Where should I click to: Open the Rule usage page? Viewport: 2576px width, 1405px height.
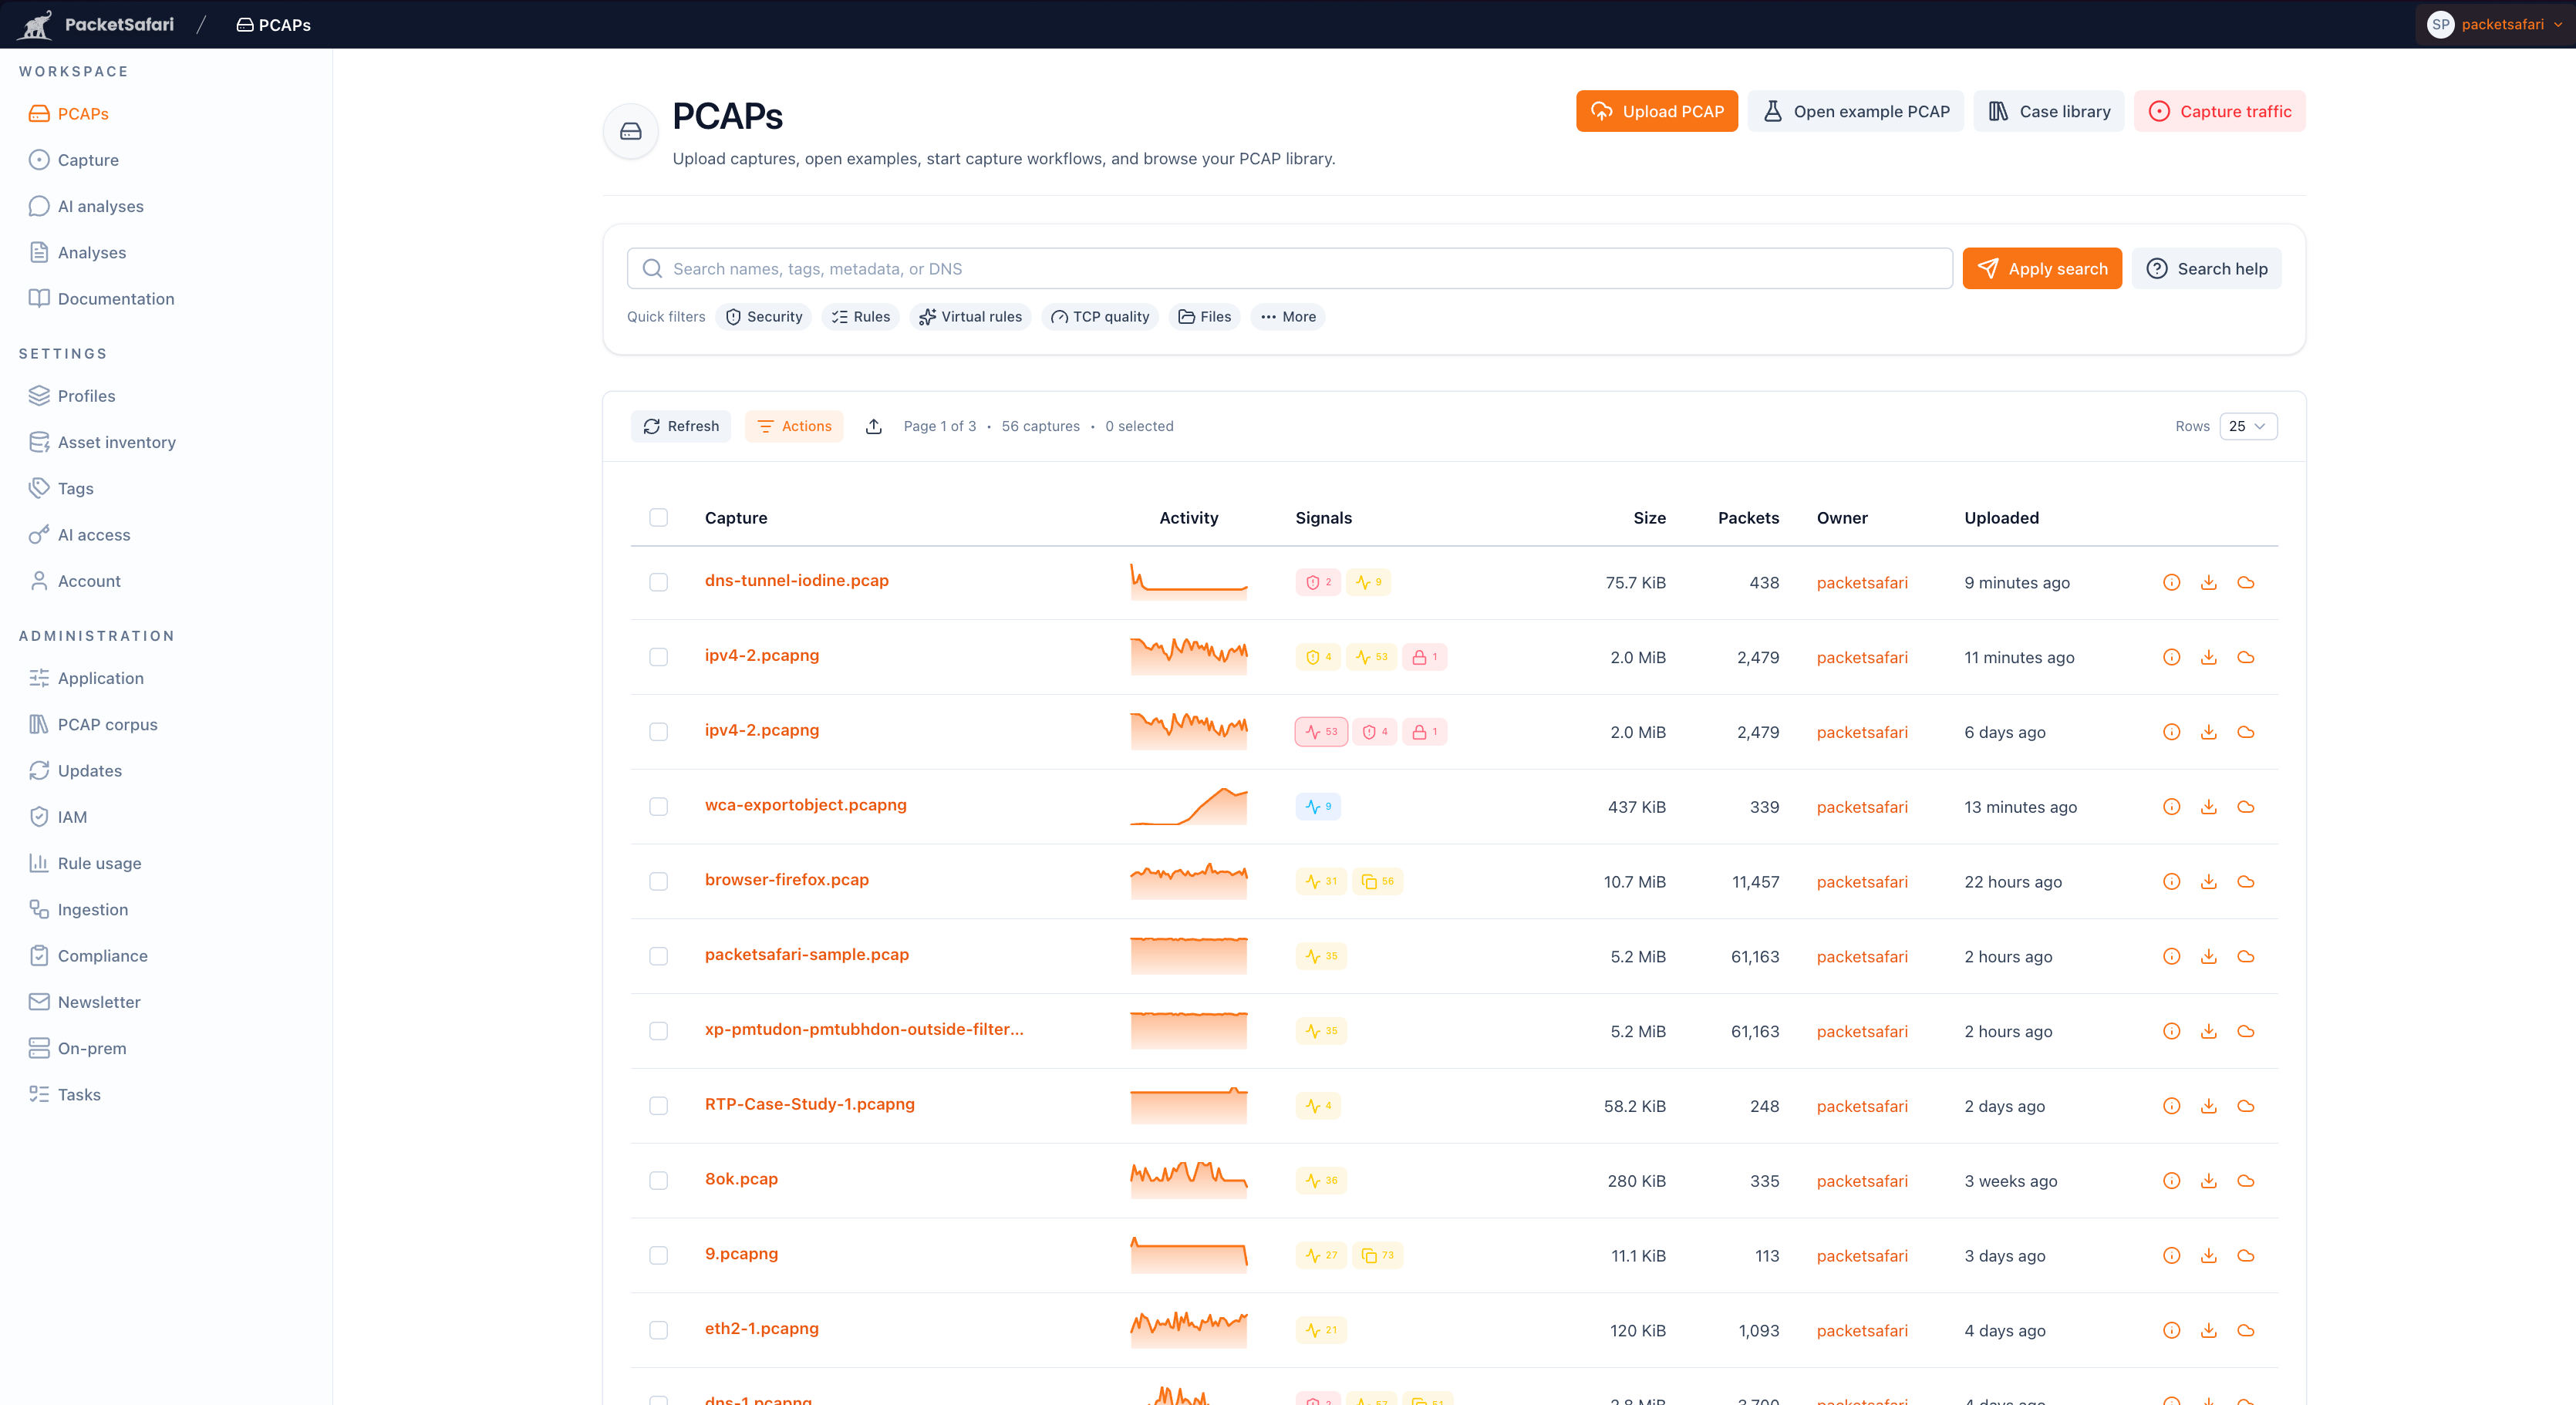click(x=99, y=863)
